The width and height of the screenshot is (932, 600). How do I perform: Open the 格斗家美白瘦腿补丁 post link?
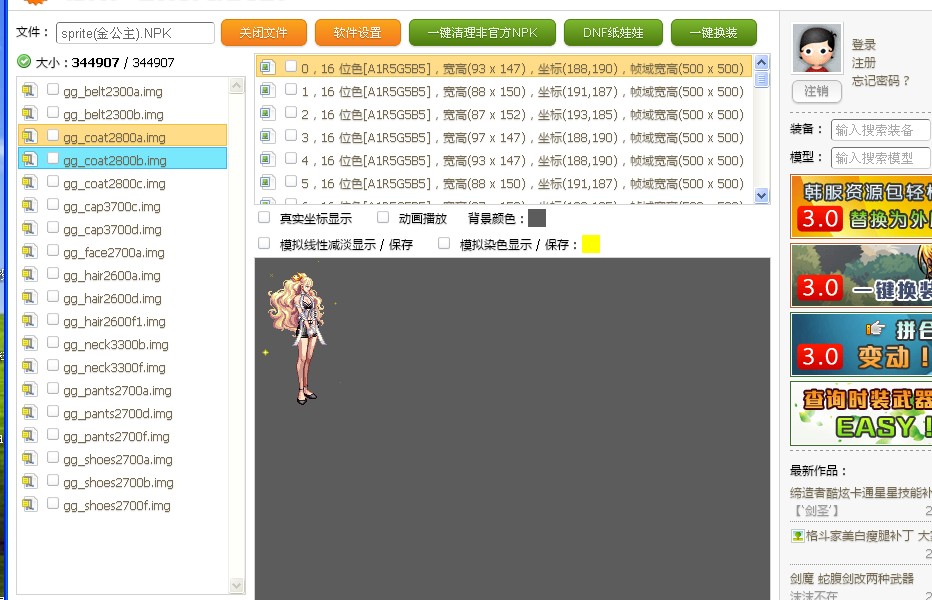(x=868, y=536)
